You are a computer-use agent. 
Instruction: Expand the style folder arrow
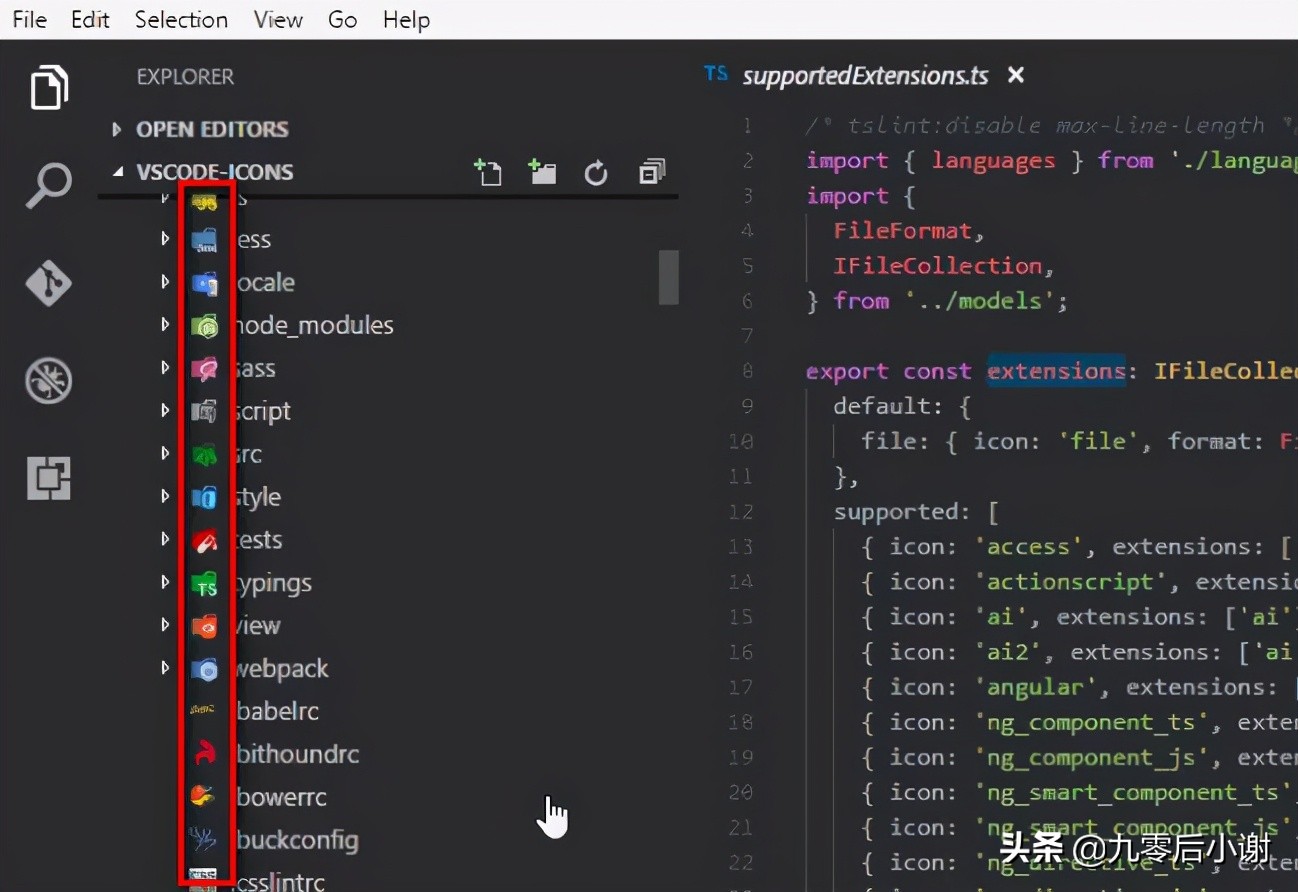point(165,496)
